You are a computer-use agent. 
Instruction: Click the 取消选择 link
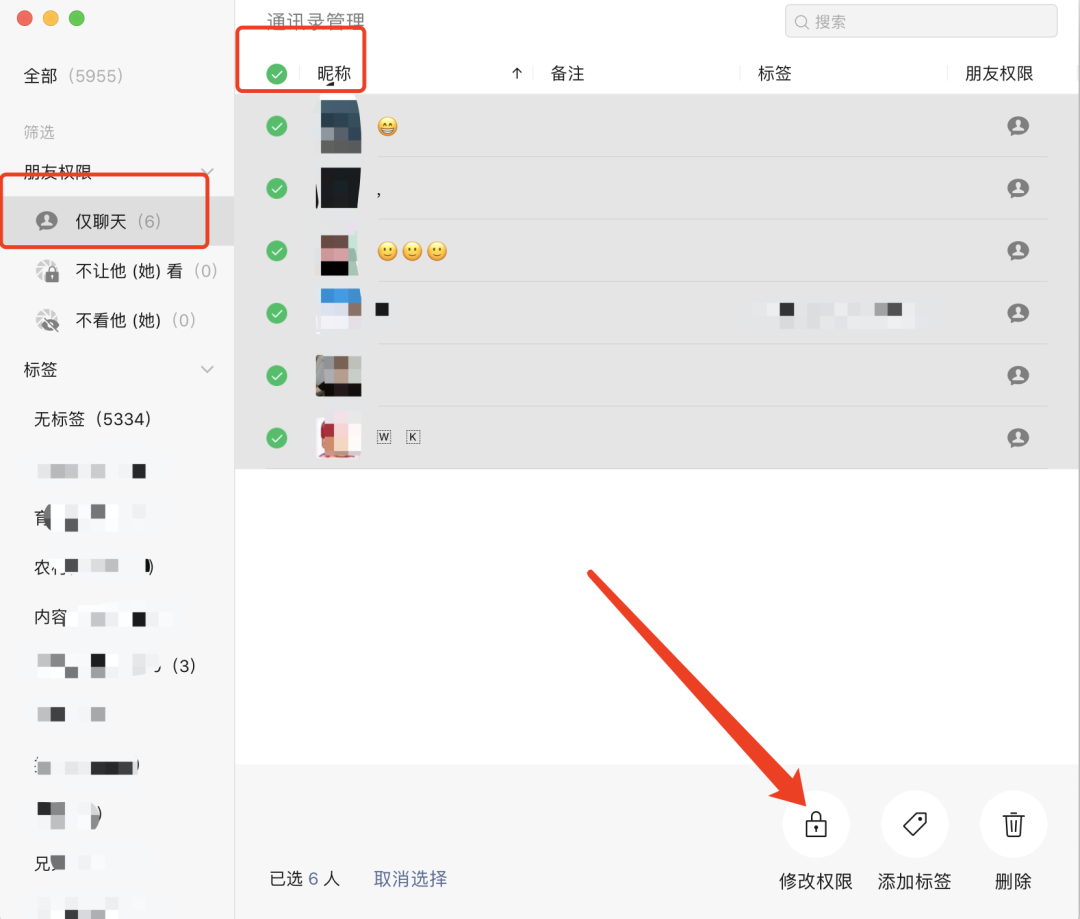[410, 878]
